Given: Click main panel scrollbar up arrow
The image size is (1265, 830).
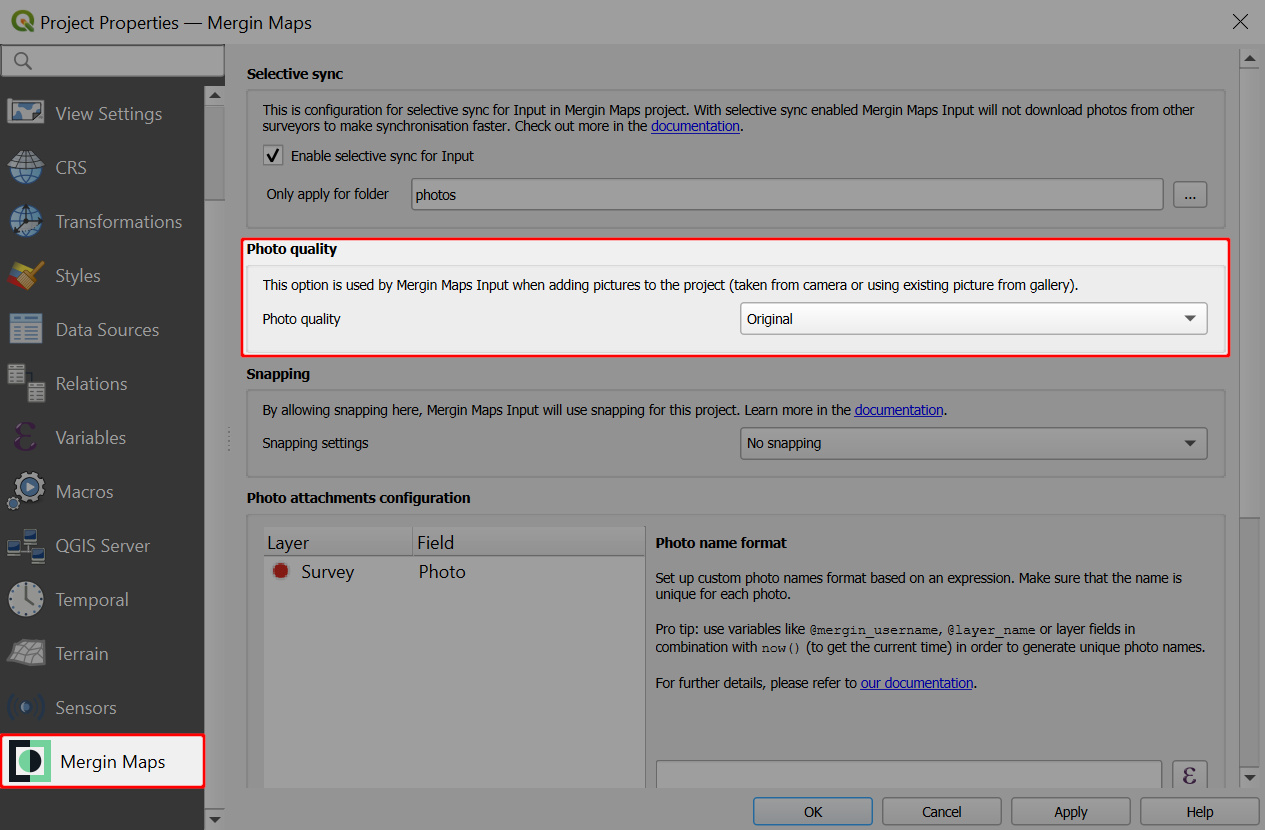Looking at the screenshot, I should click(1249, 60).
